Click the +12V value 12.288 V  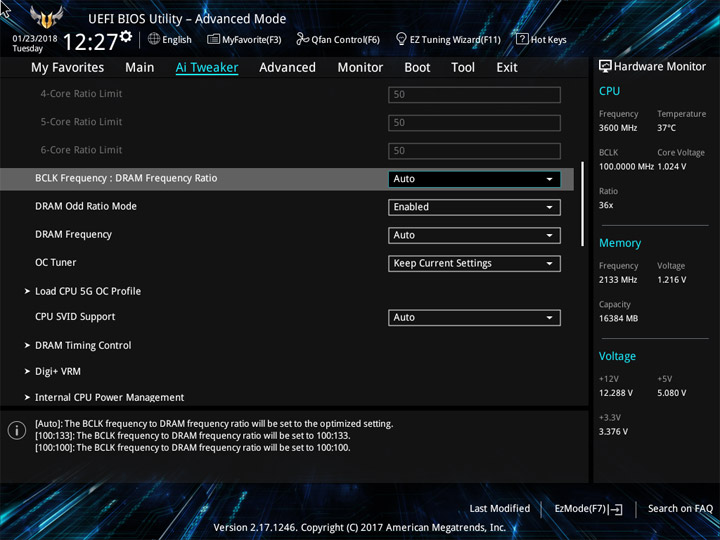[x=615, y=393]
